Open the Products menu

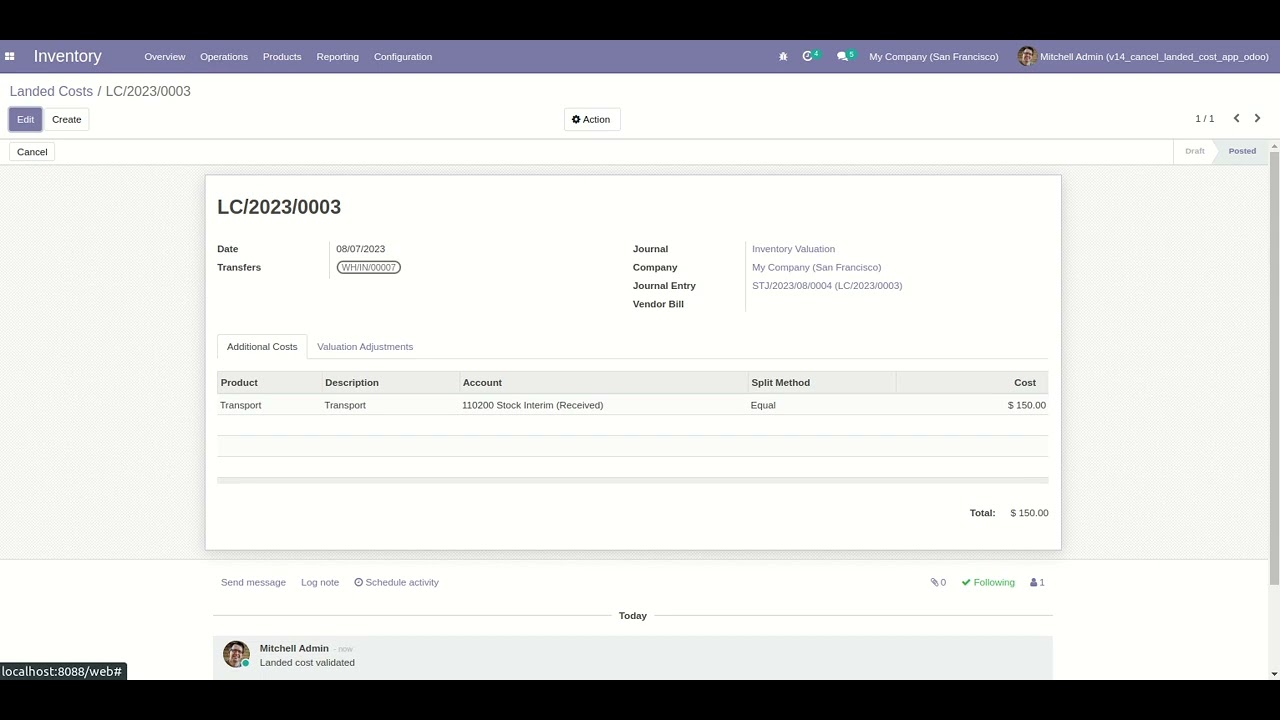282,57
